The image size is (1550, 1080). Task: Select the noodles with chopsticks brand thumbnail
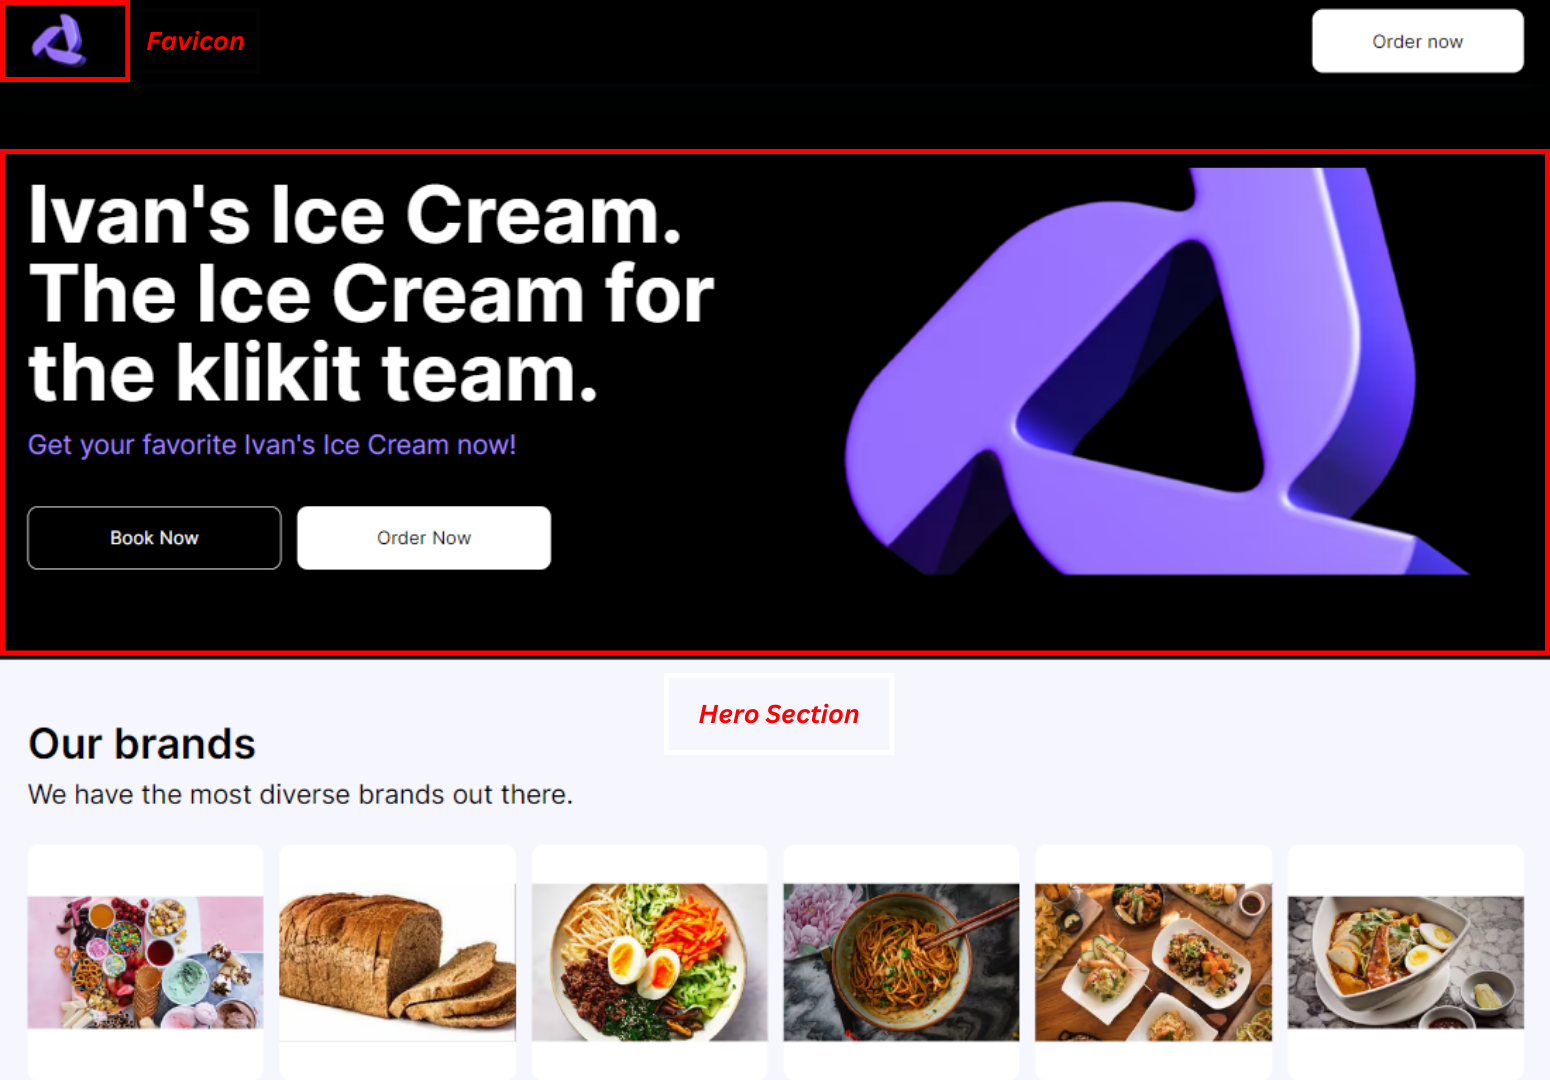[x=901, y=962]
